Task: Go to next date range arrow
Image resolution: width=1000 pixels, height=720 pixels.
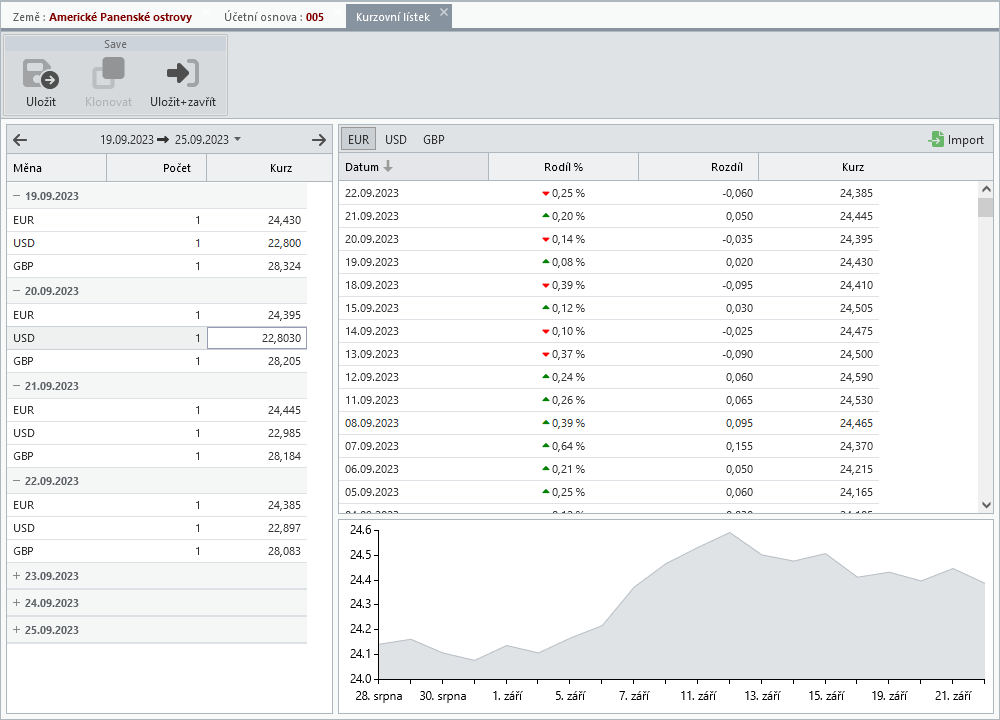Action: (x=319, y=140)
